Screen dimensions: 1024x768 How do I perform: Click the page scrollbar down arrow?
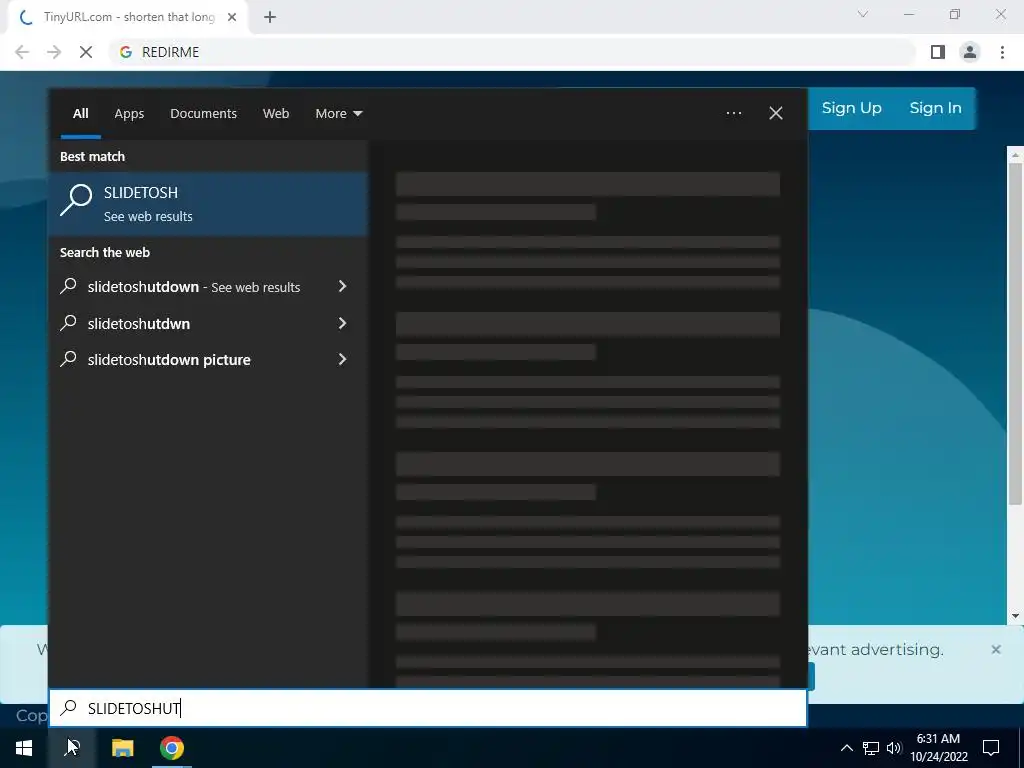[x=1015, y=616]
